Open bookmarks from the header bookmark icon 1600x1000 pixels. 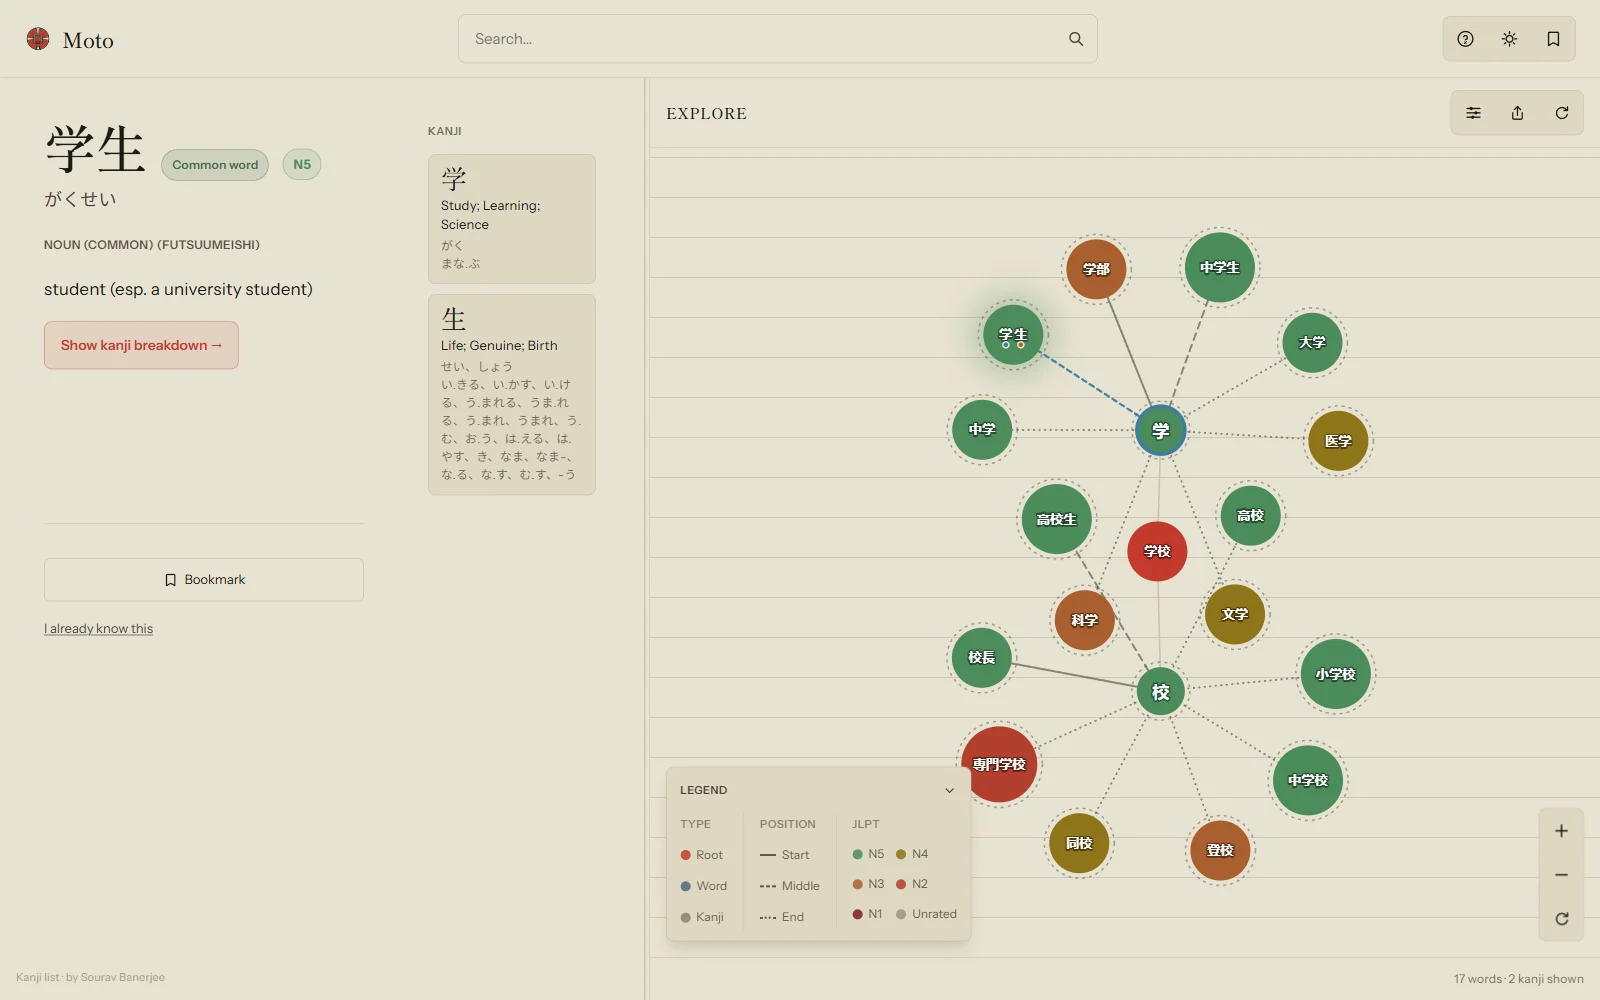(x=1553, y=39)
